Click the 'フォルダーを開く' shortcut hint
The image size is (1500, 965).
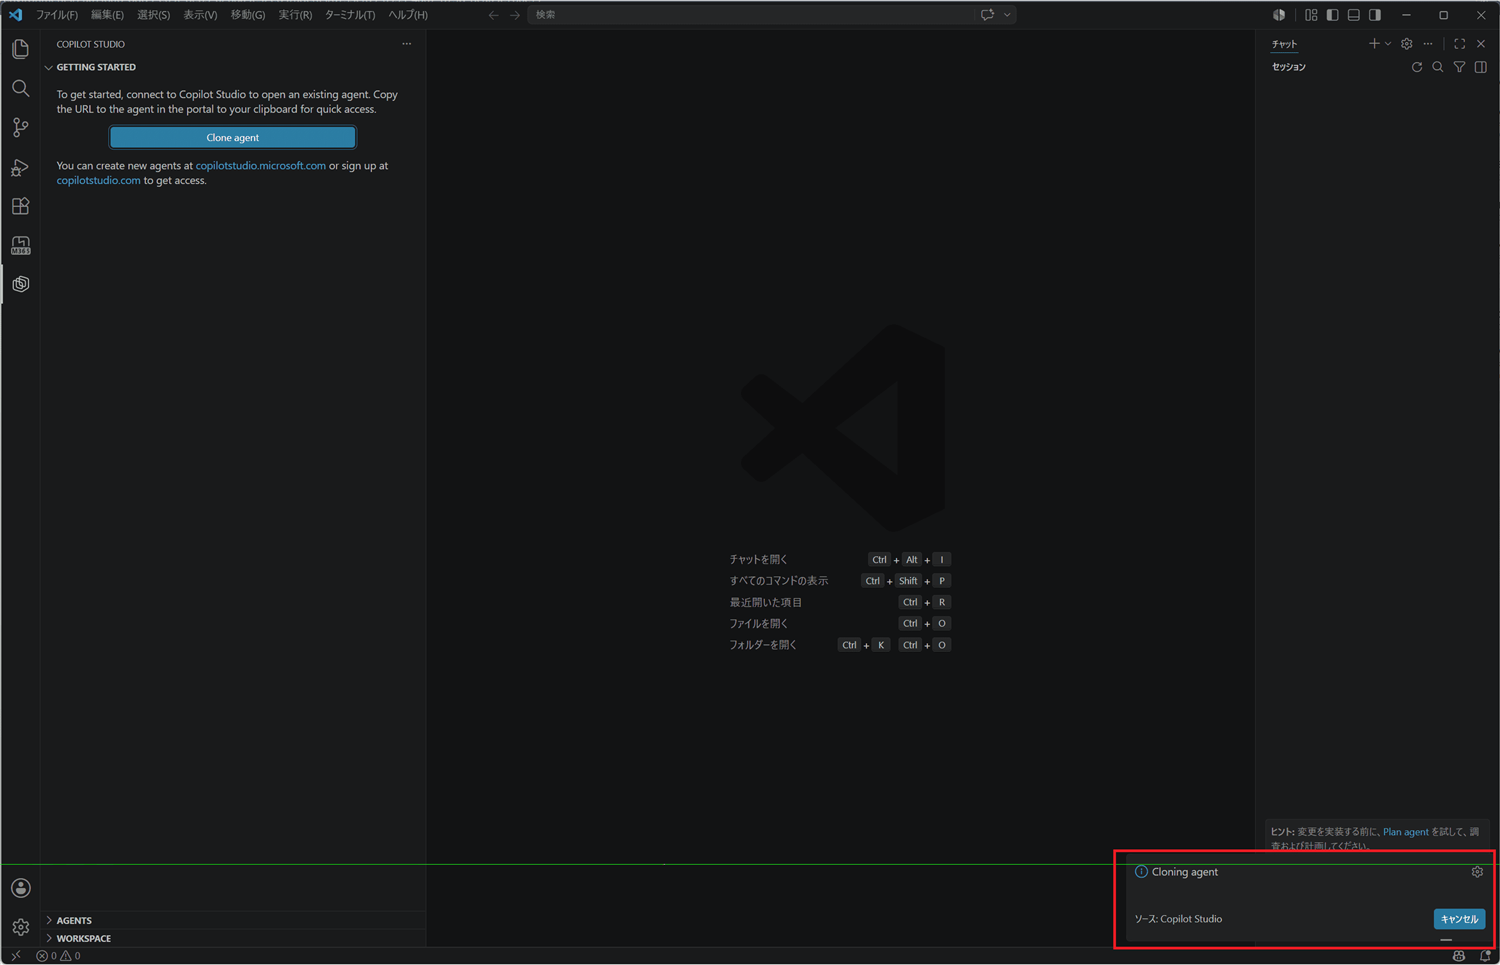(x=763, y=645)
